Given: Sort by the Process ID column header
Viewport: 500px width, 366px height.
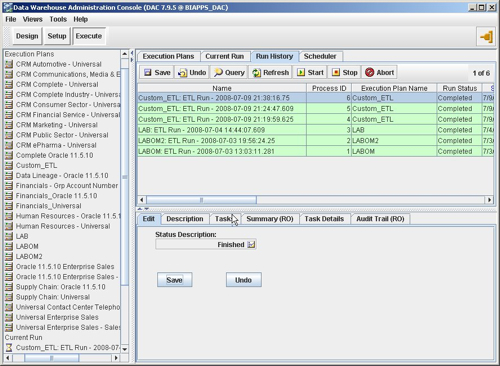Looking at the screenshot, I should coord(329,88).
